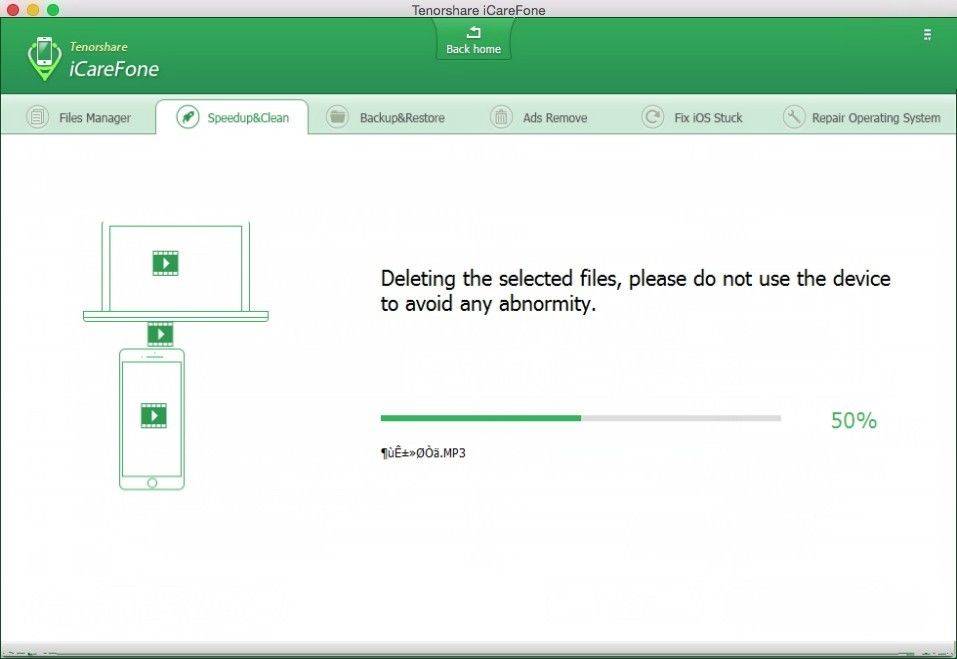Screen dimensions: 957x659
Task: Minimize the window with yellow button
Action: click(33, 10)
